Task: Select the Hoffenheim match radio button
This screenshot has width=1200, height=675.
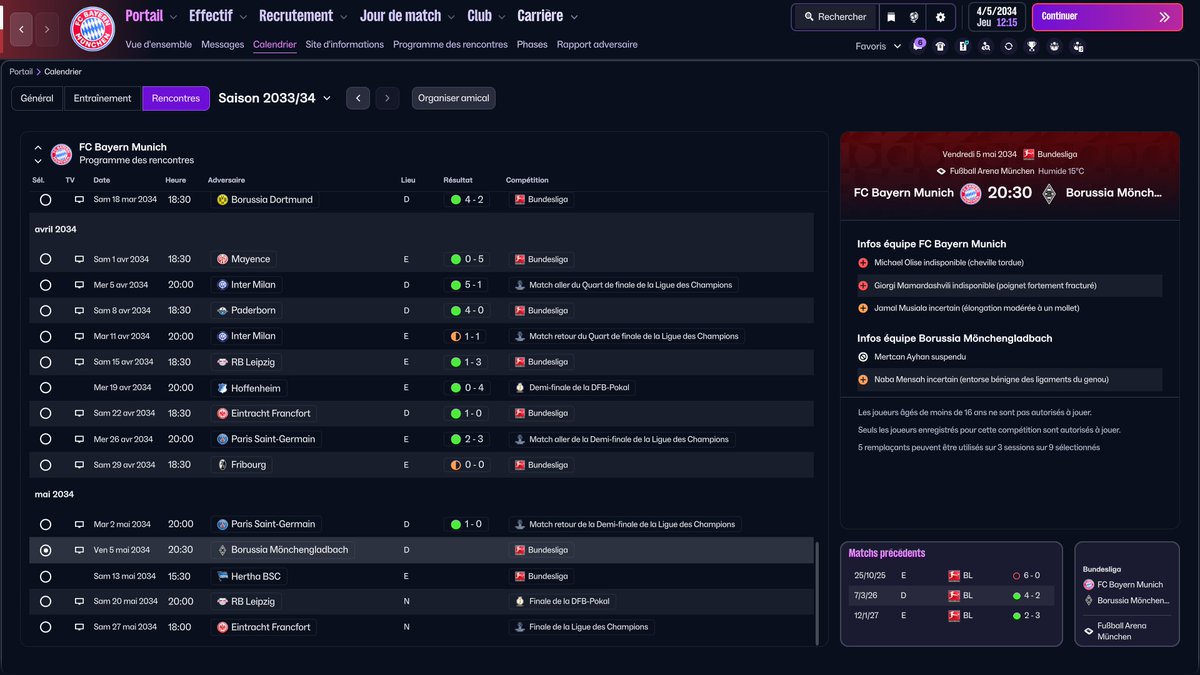Action: tap(45, 388)
